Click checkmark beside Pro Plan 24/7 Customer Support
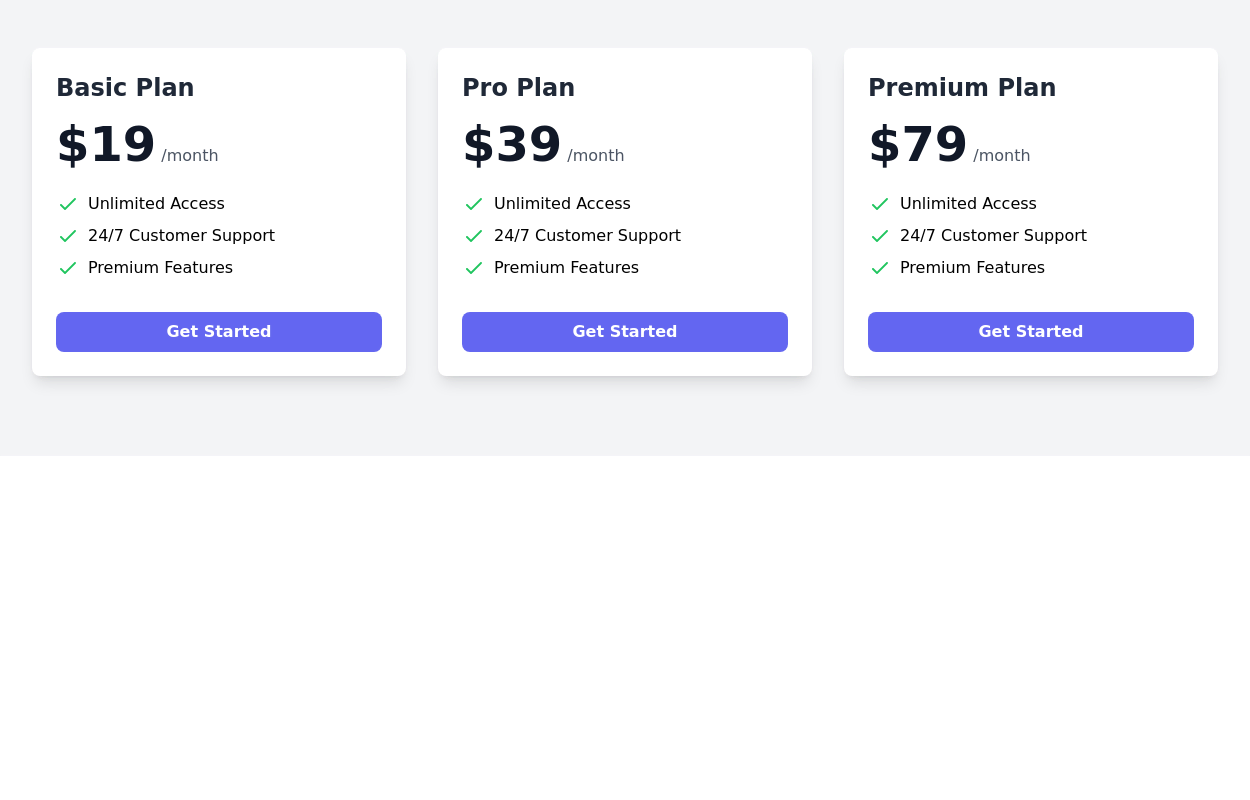The image size is (1250, 800). 474,236
